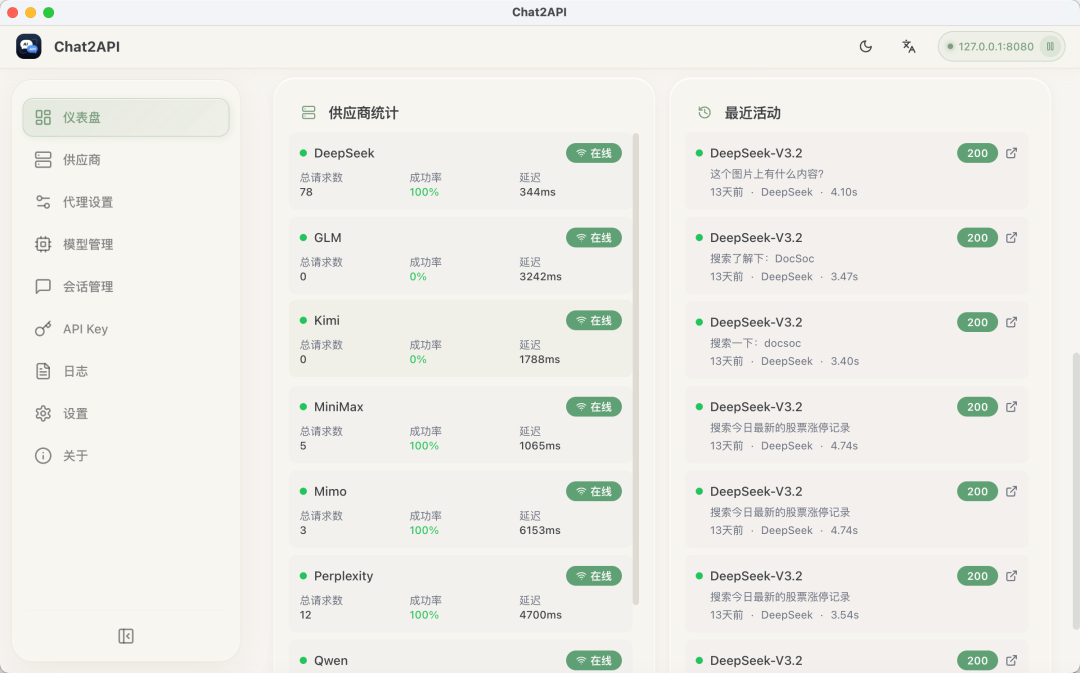
Task: Open external link for 搜索了解下：DocSoc activity
Action: pyautogui.click(x=1011, y=238)
